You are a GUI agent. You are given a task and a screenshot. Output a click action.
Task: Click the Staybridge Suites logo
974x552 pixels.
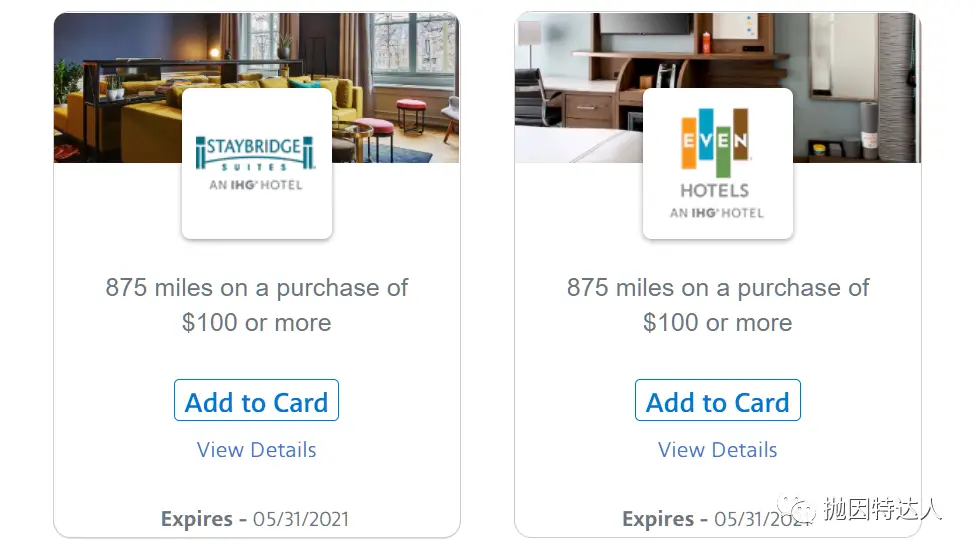(256, 153)
